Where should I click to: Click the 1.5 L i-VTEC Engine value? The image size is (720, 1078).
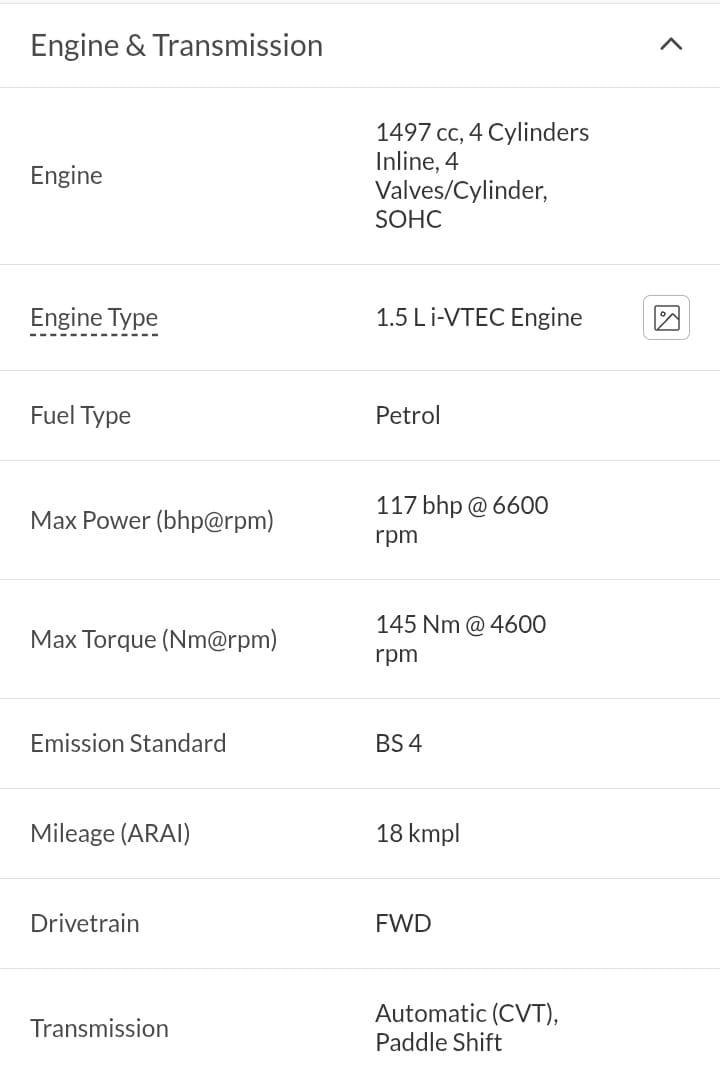coord(479,318)
